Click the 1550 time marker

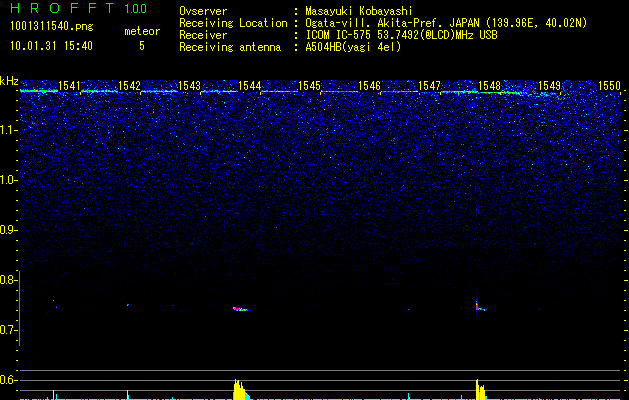609,85
